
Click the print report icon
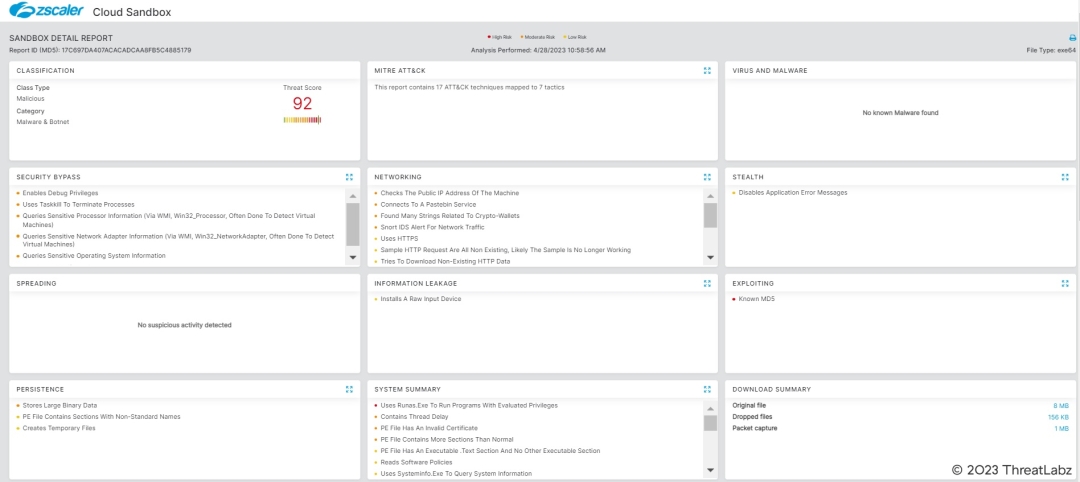[1072, 38]
